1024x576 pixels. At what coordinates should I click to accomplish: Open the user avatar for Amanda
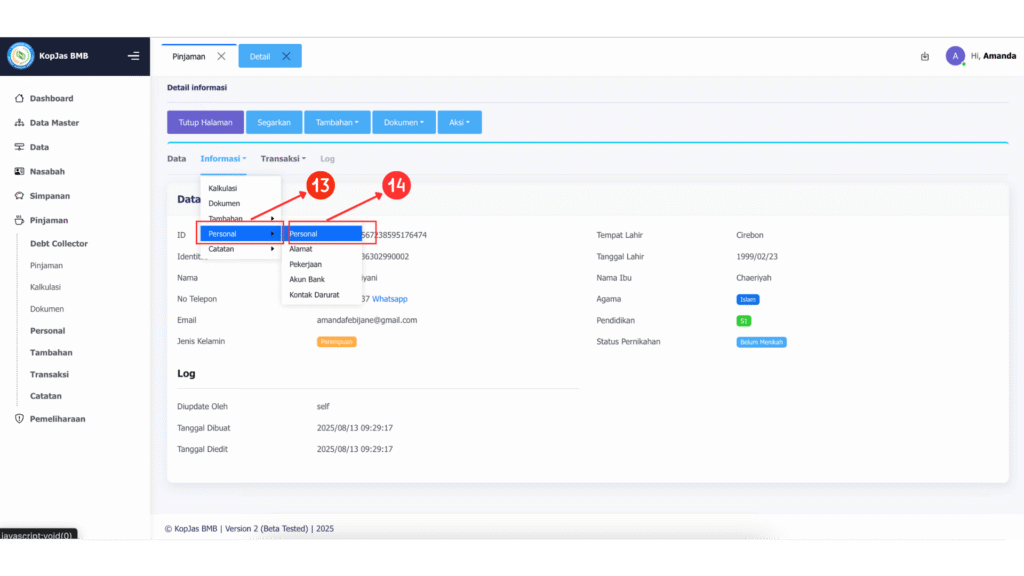(954, 56)
